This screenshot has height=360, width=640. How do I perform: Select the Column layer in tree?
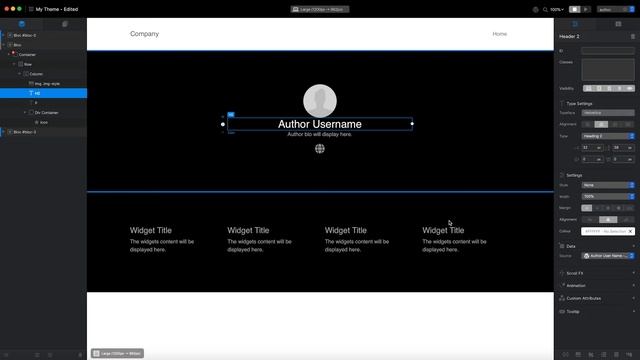pyautogui.click(x=43, y=74)
